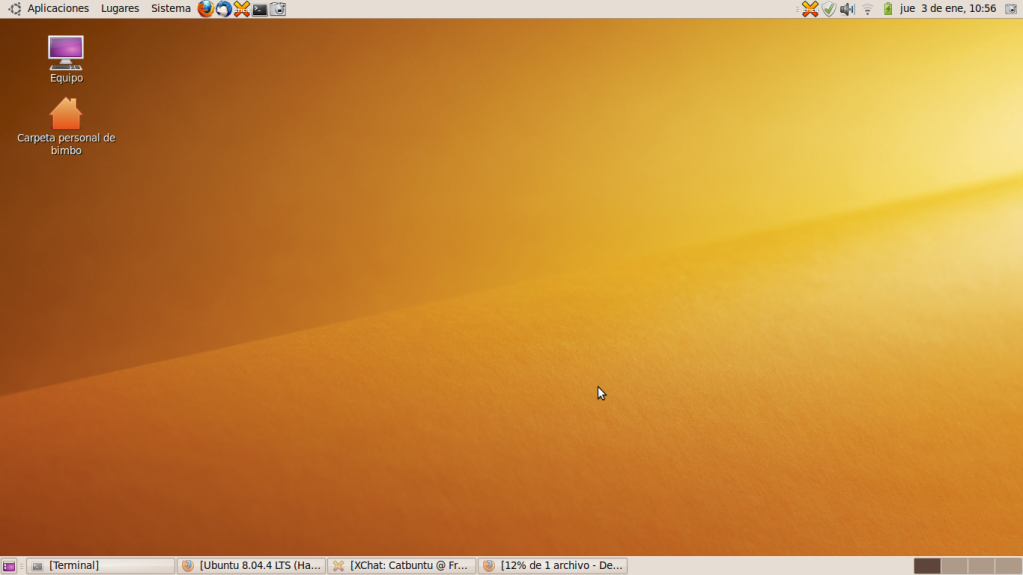The width and height of the screenshot is (1023, 575).
Task: Launch Firefox from the top panel
Action: point(206,9)
